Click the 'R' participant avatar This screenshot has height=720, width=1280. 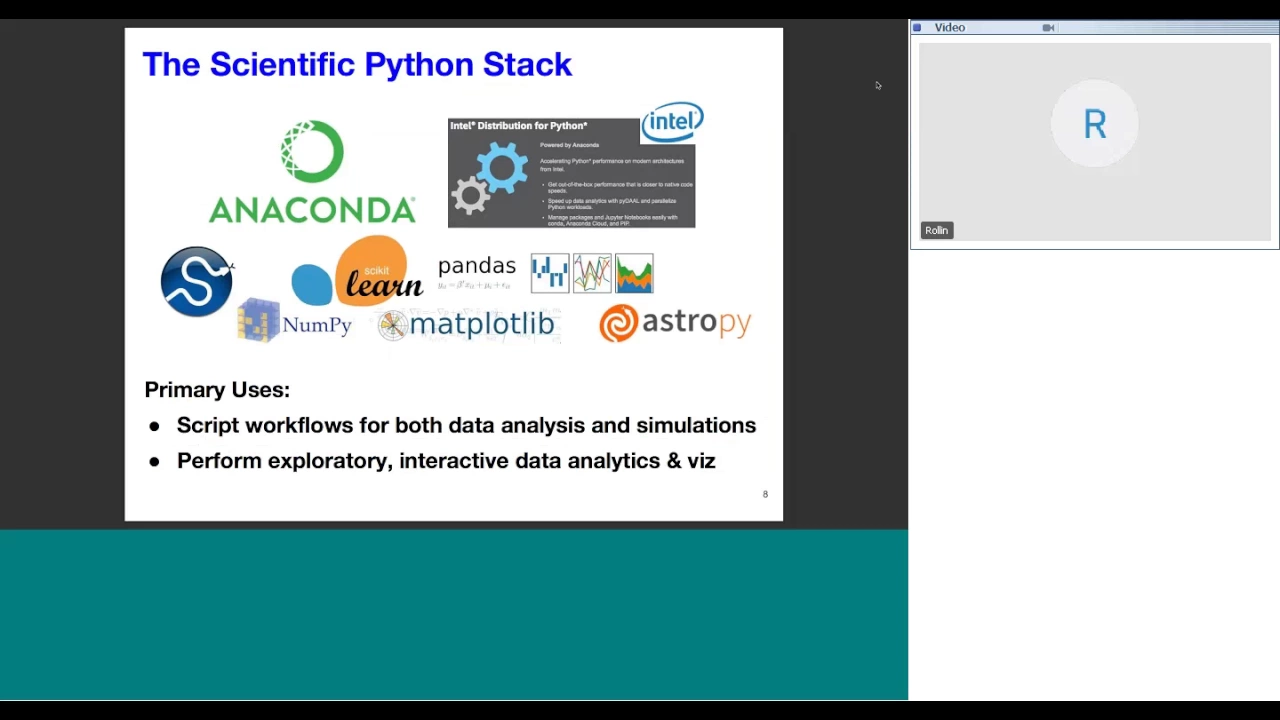point(1095,125)
